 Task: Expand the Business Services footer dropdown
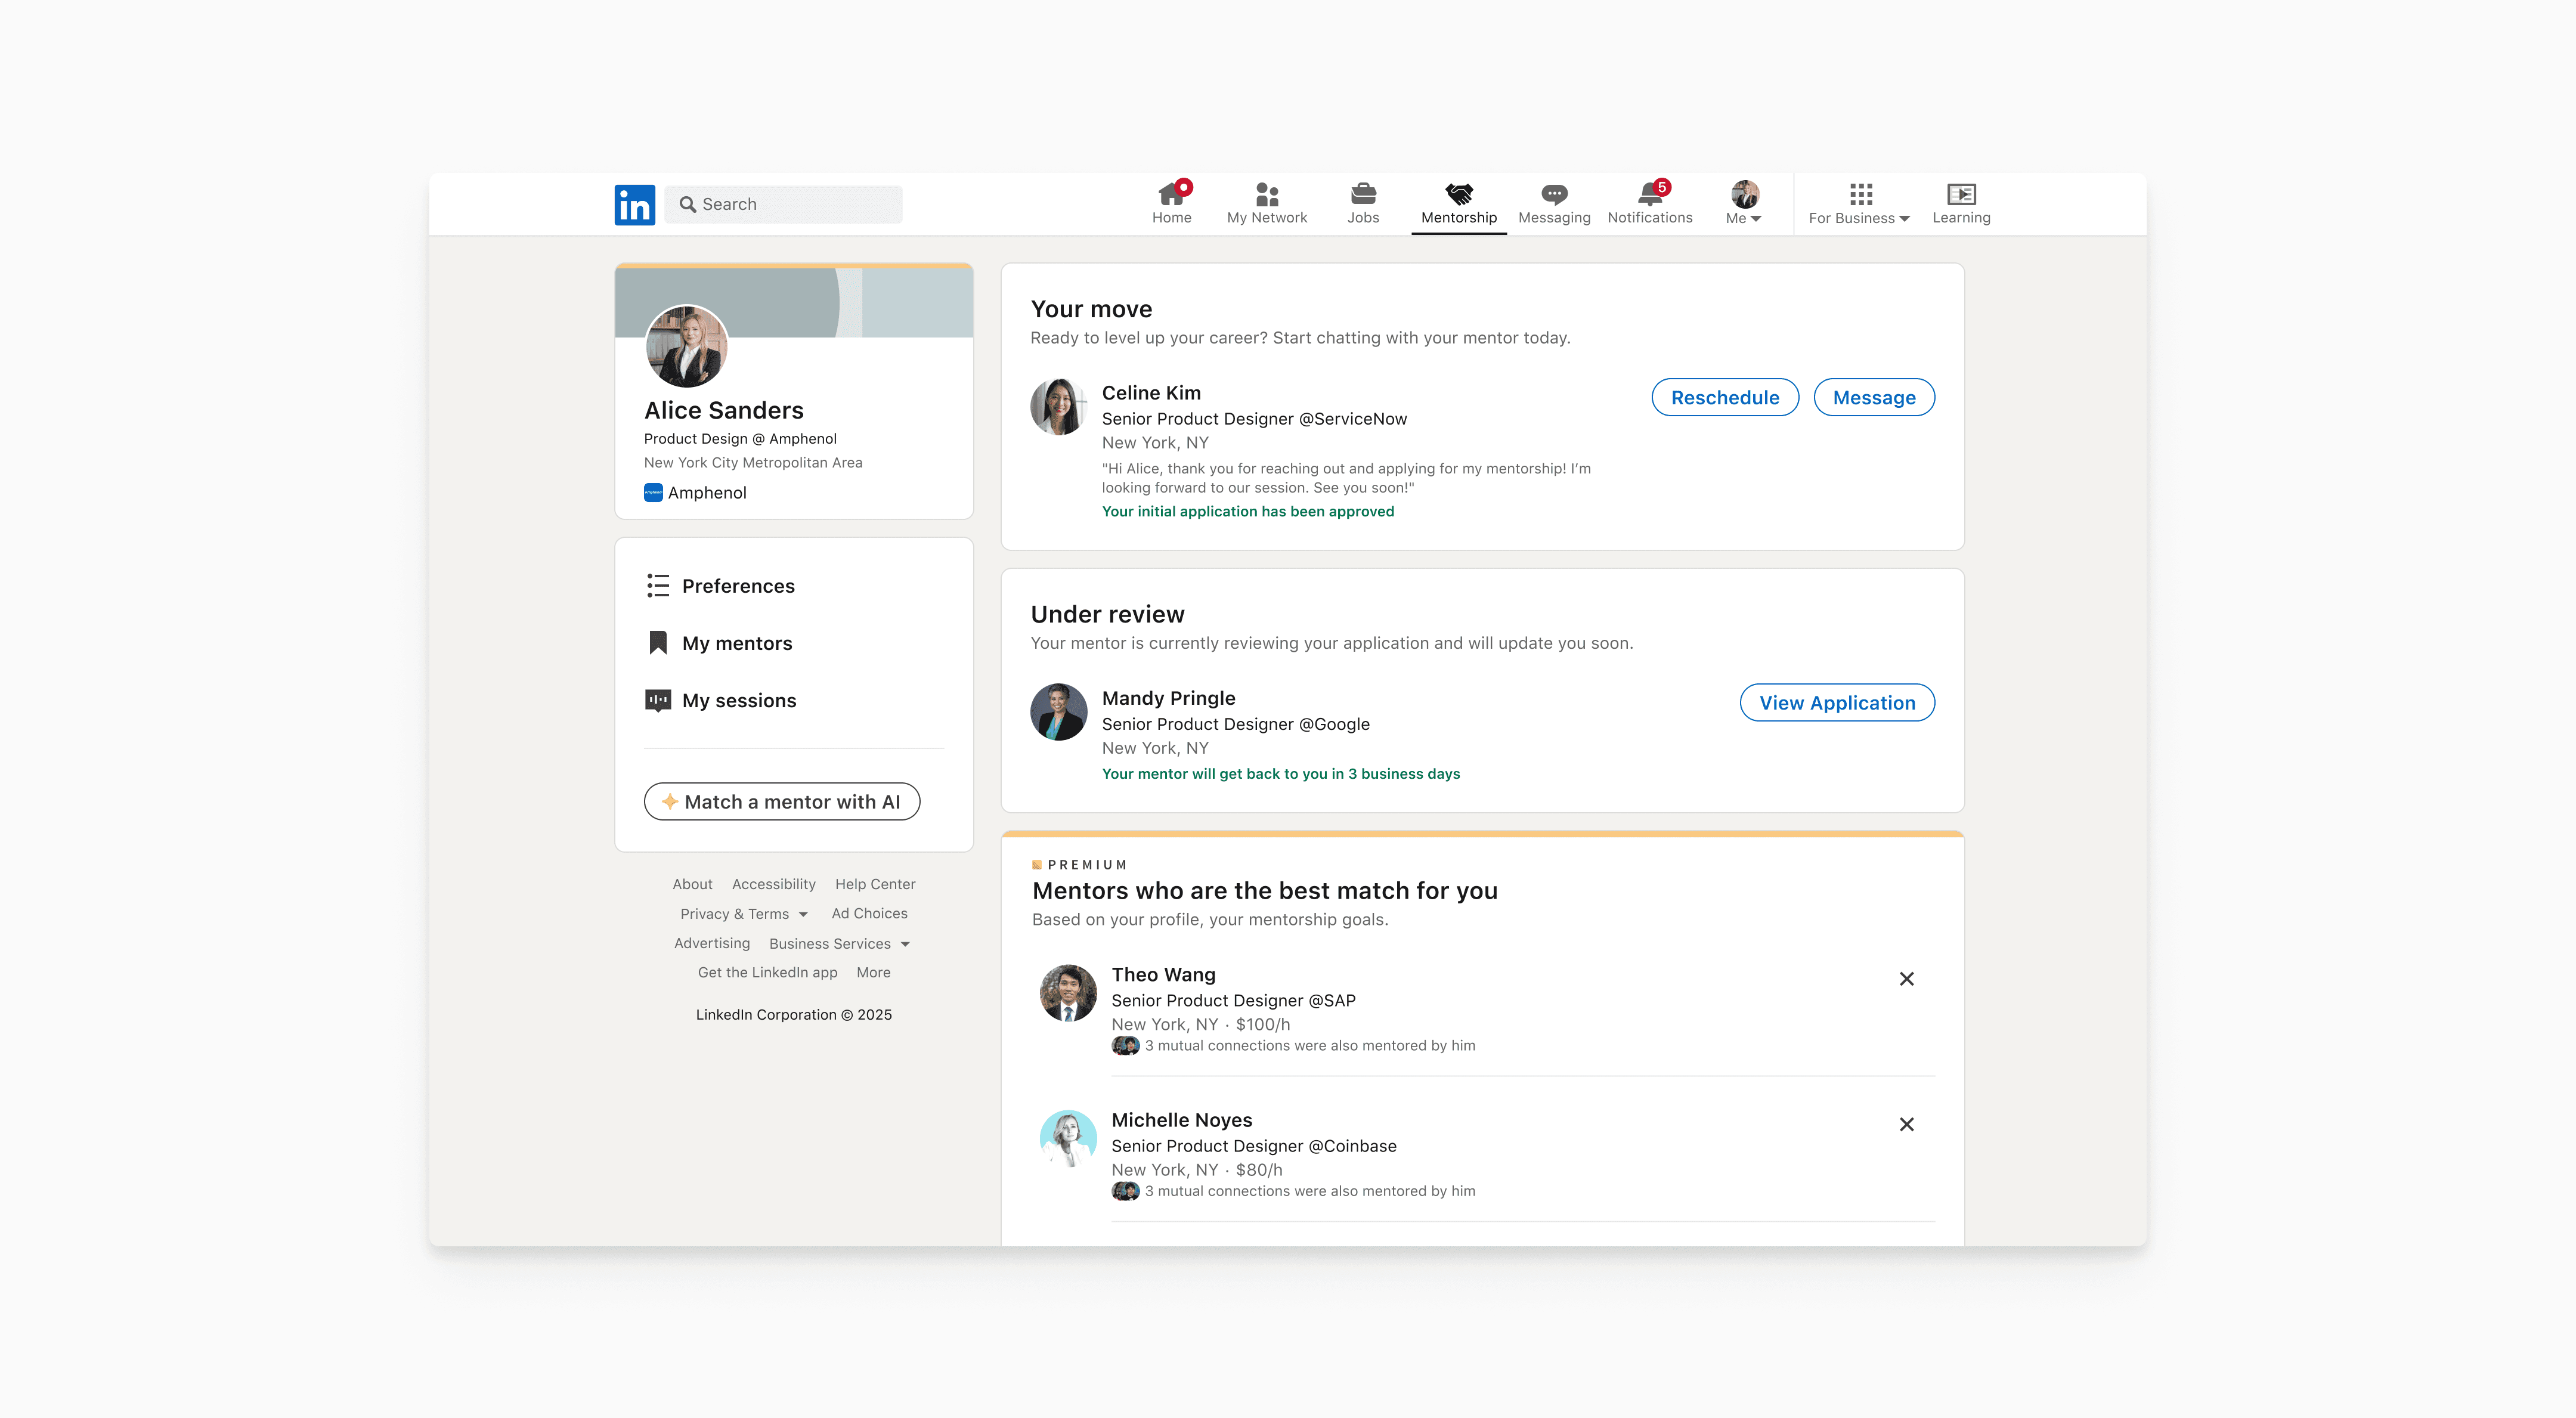tap(839, 943)
